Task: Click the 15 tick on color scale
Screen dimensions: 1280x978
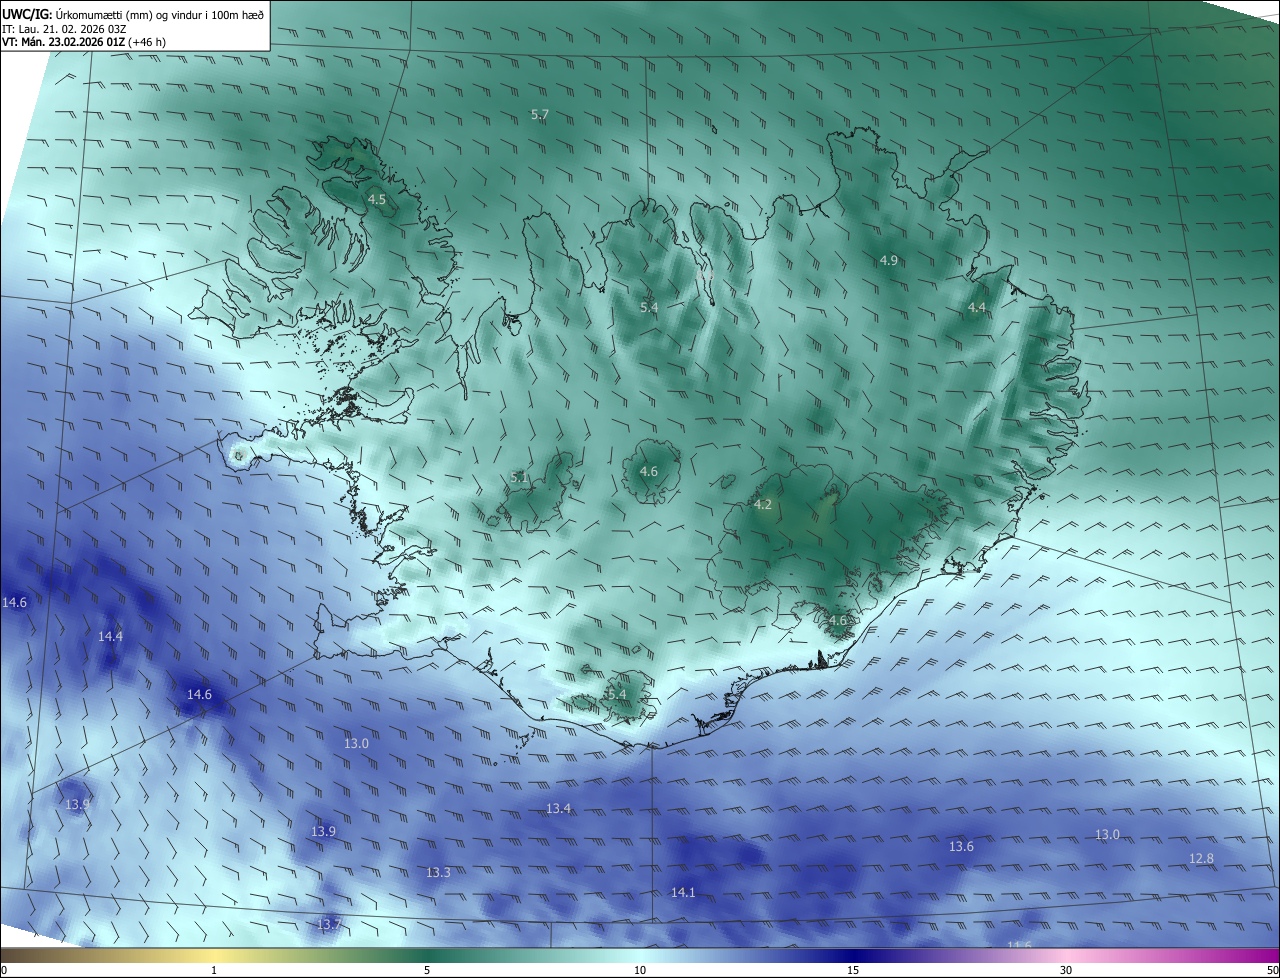Action: pos(853,971)
